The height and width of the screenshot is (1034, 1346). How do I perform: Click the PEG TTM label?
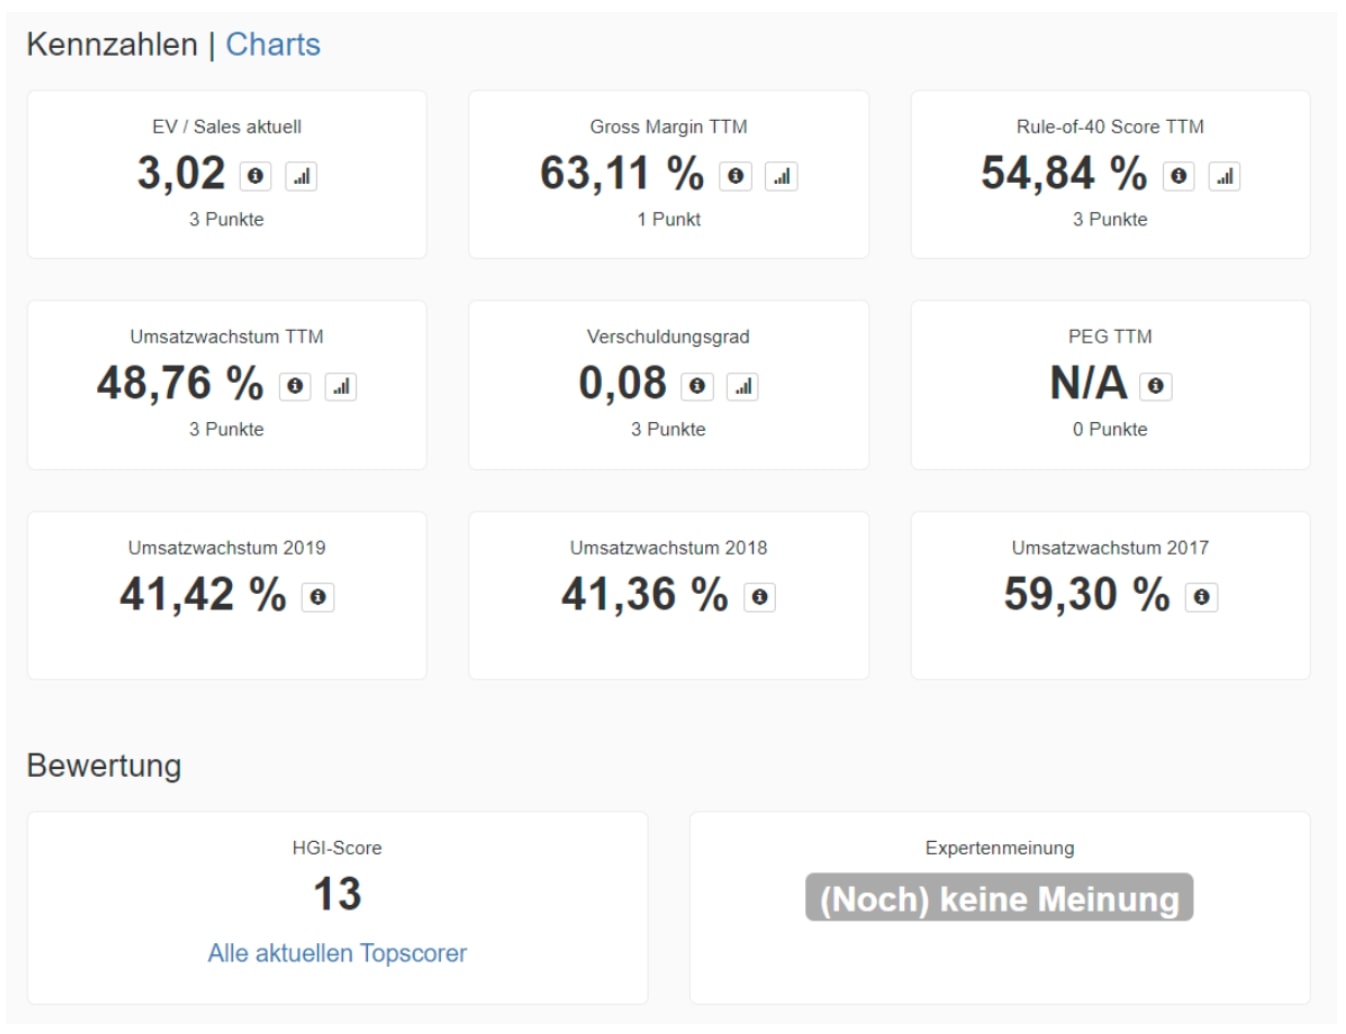tap(1110, 337)
